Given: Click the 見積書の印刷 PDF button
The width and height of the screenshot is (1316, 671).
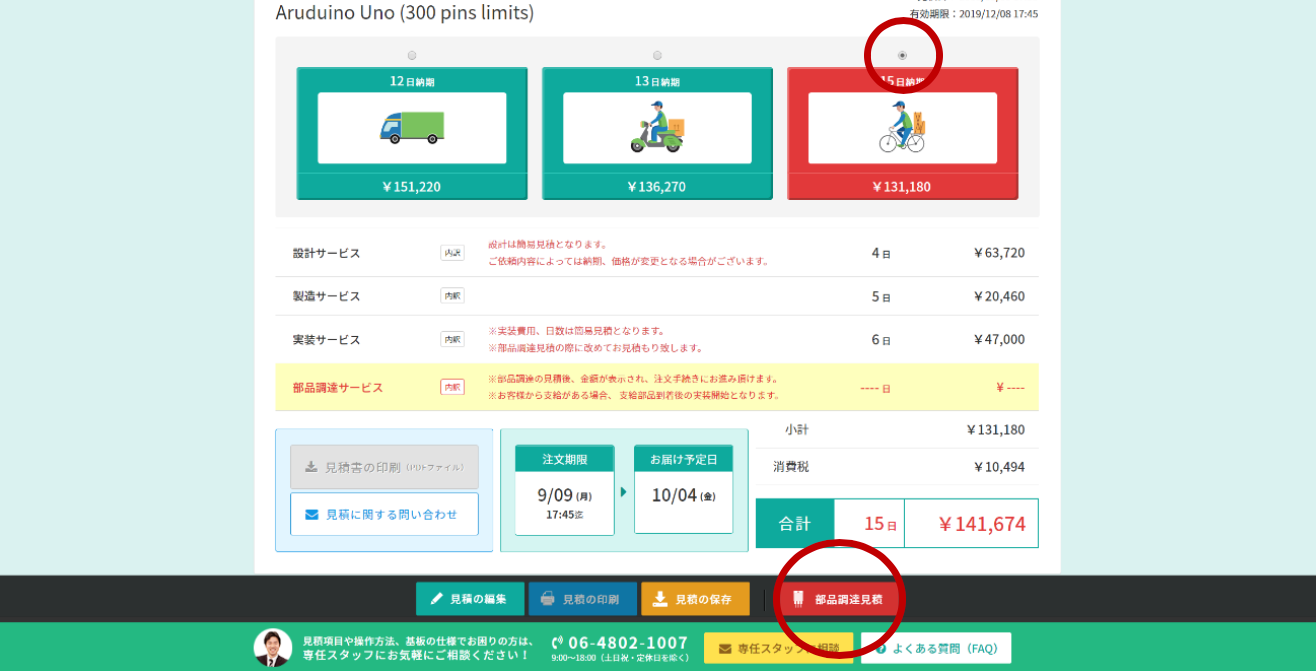Looking at the screenshot, I should click(384, 467).
